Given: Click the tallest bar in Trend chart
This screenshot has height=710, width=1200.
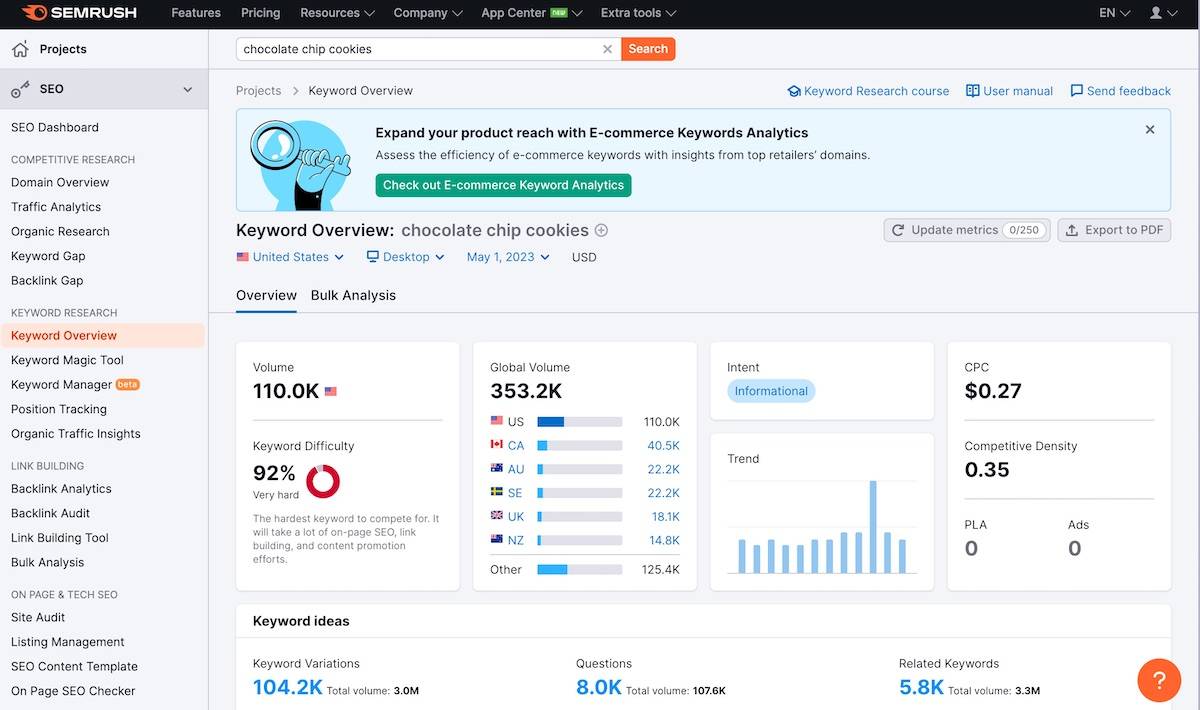Looking at the screenshot, I should pos(873,527).
